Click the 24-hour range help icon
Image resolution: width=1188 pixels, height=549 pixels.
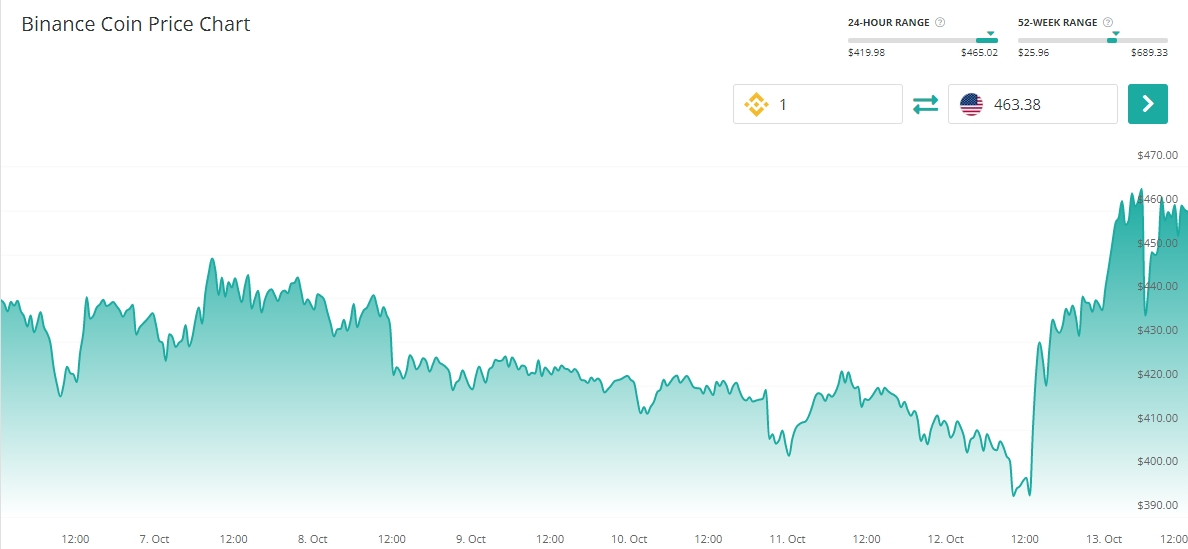click(940, 22)
